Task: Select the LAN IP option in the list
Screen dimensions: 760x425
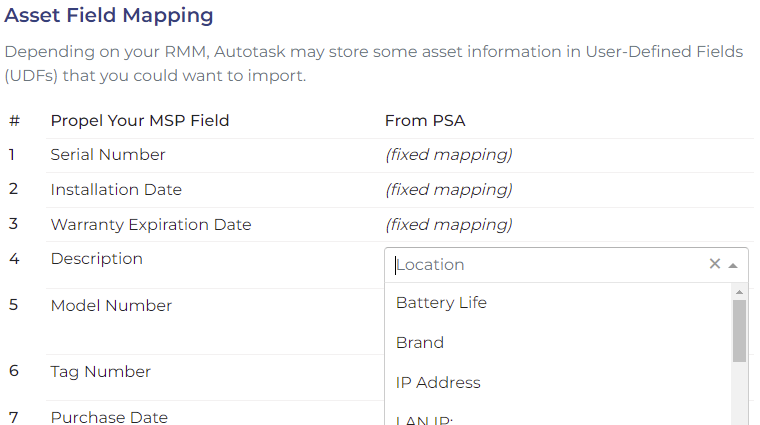Action: coord(558,417)
